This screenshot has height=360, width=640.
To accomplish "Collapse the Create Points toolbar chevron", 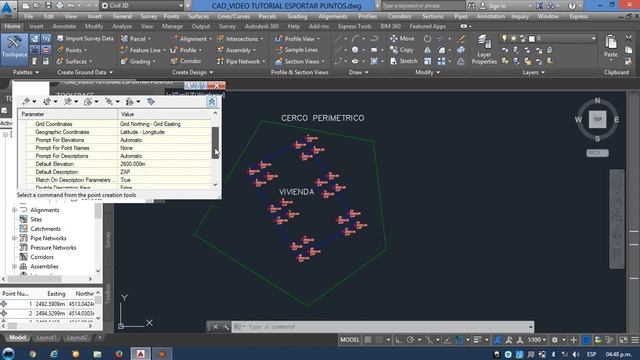I will point(211,102).
